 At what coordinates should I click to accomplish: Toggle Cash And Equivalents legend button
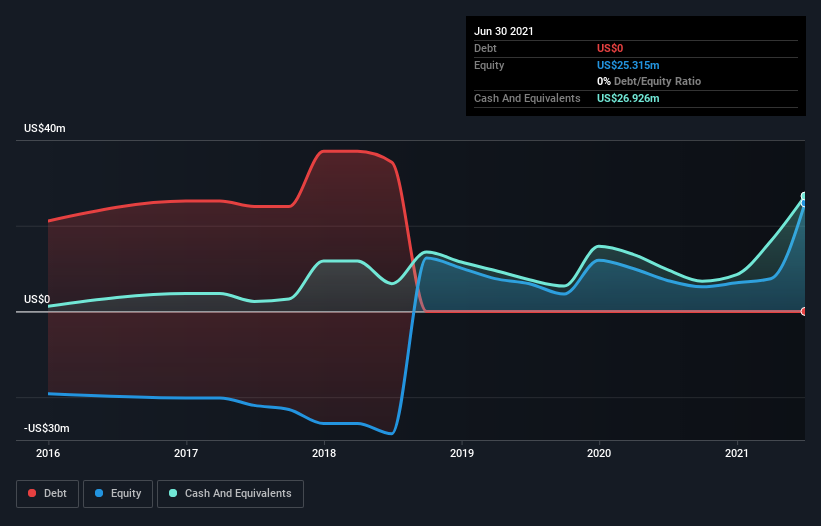coord(230,494)
